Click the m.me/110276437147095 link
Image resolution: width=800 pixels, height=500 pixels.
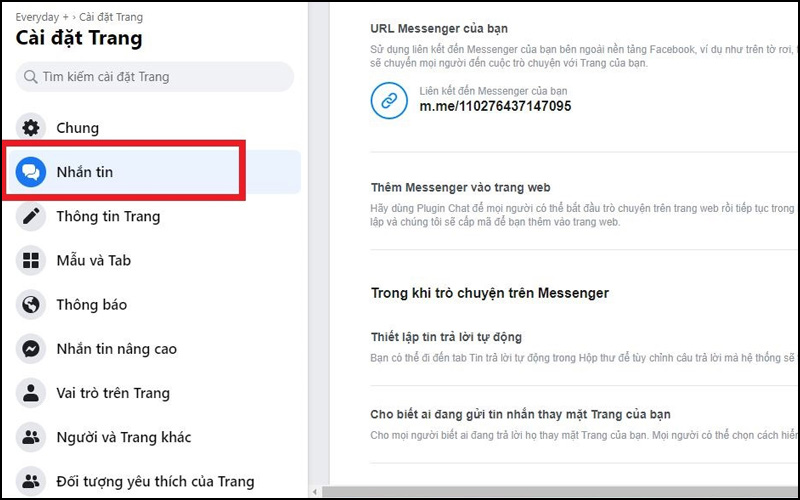495,106
